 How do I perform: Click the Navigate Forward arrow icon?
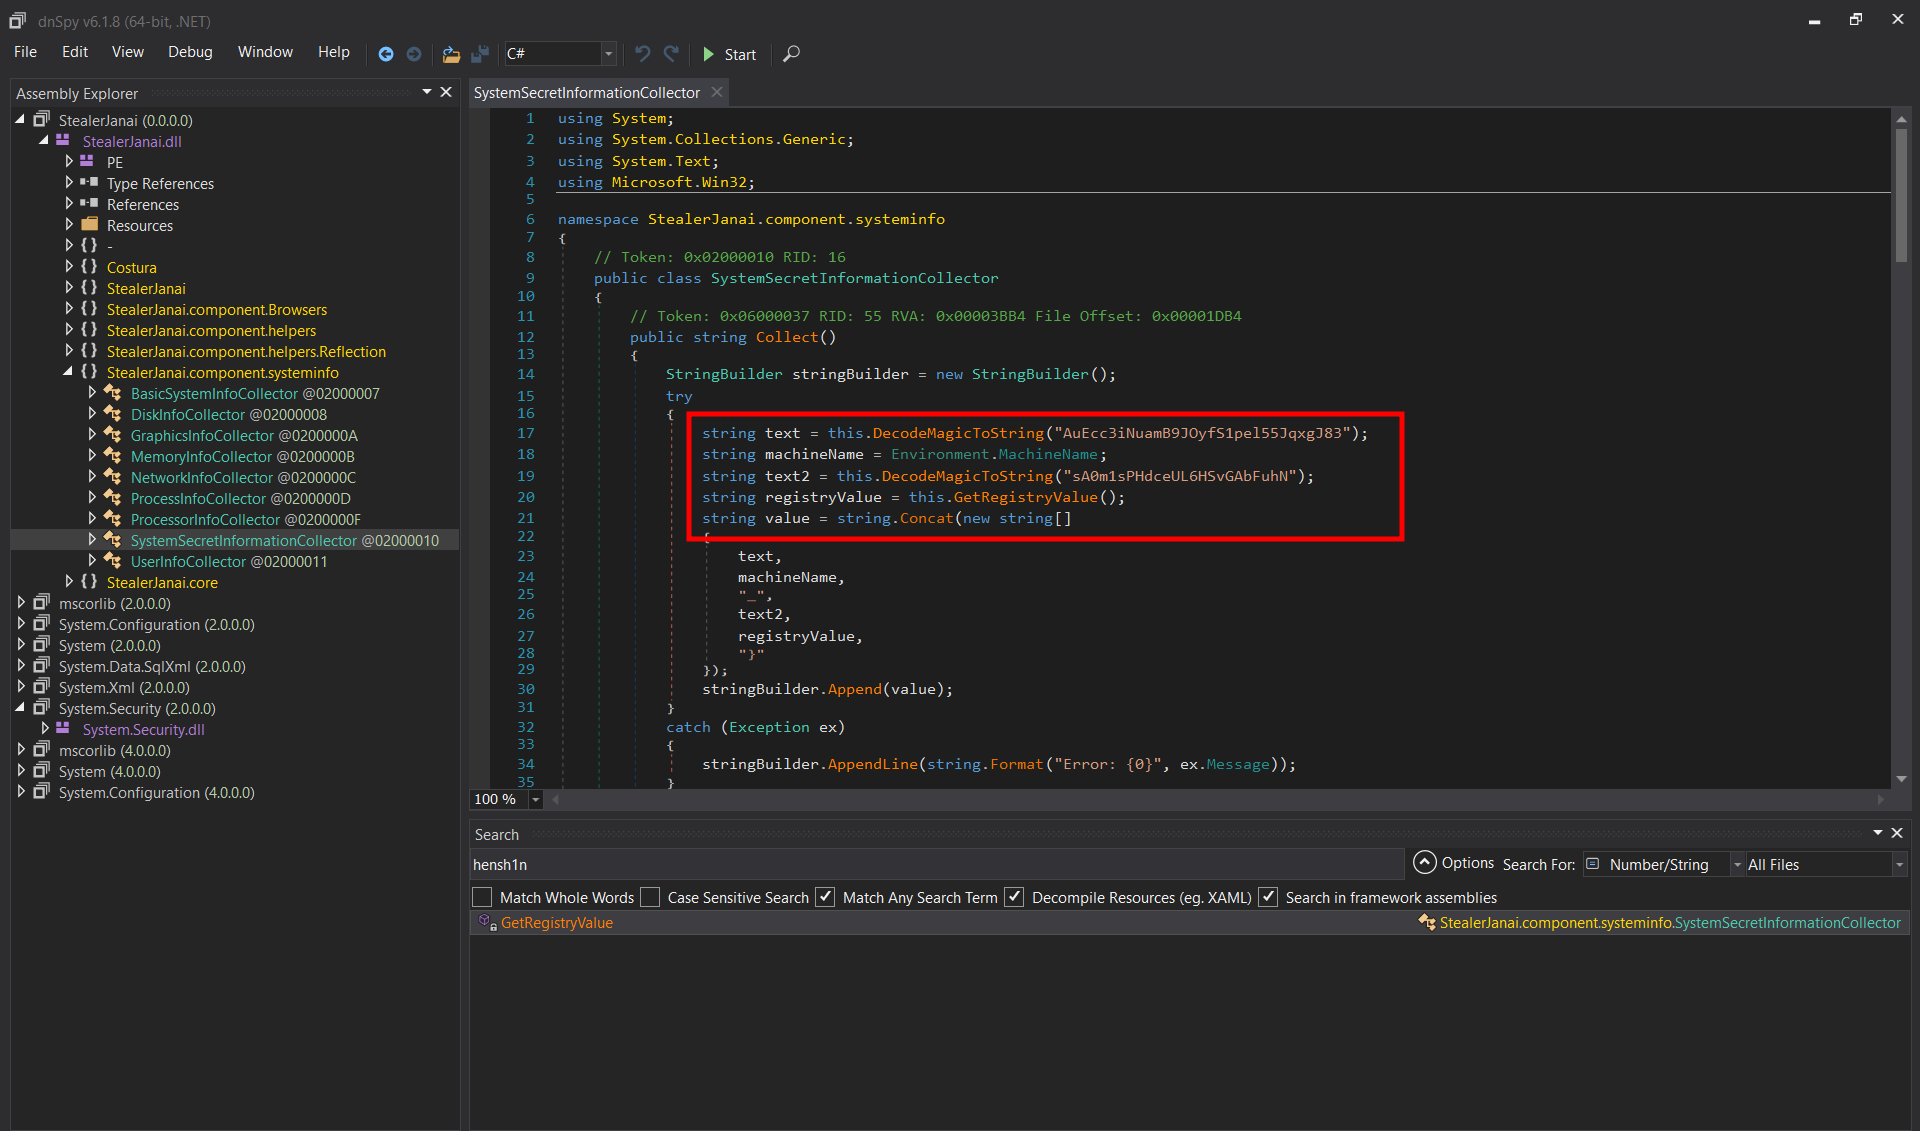414,54
